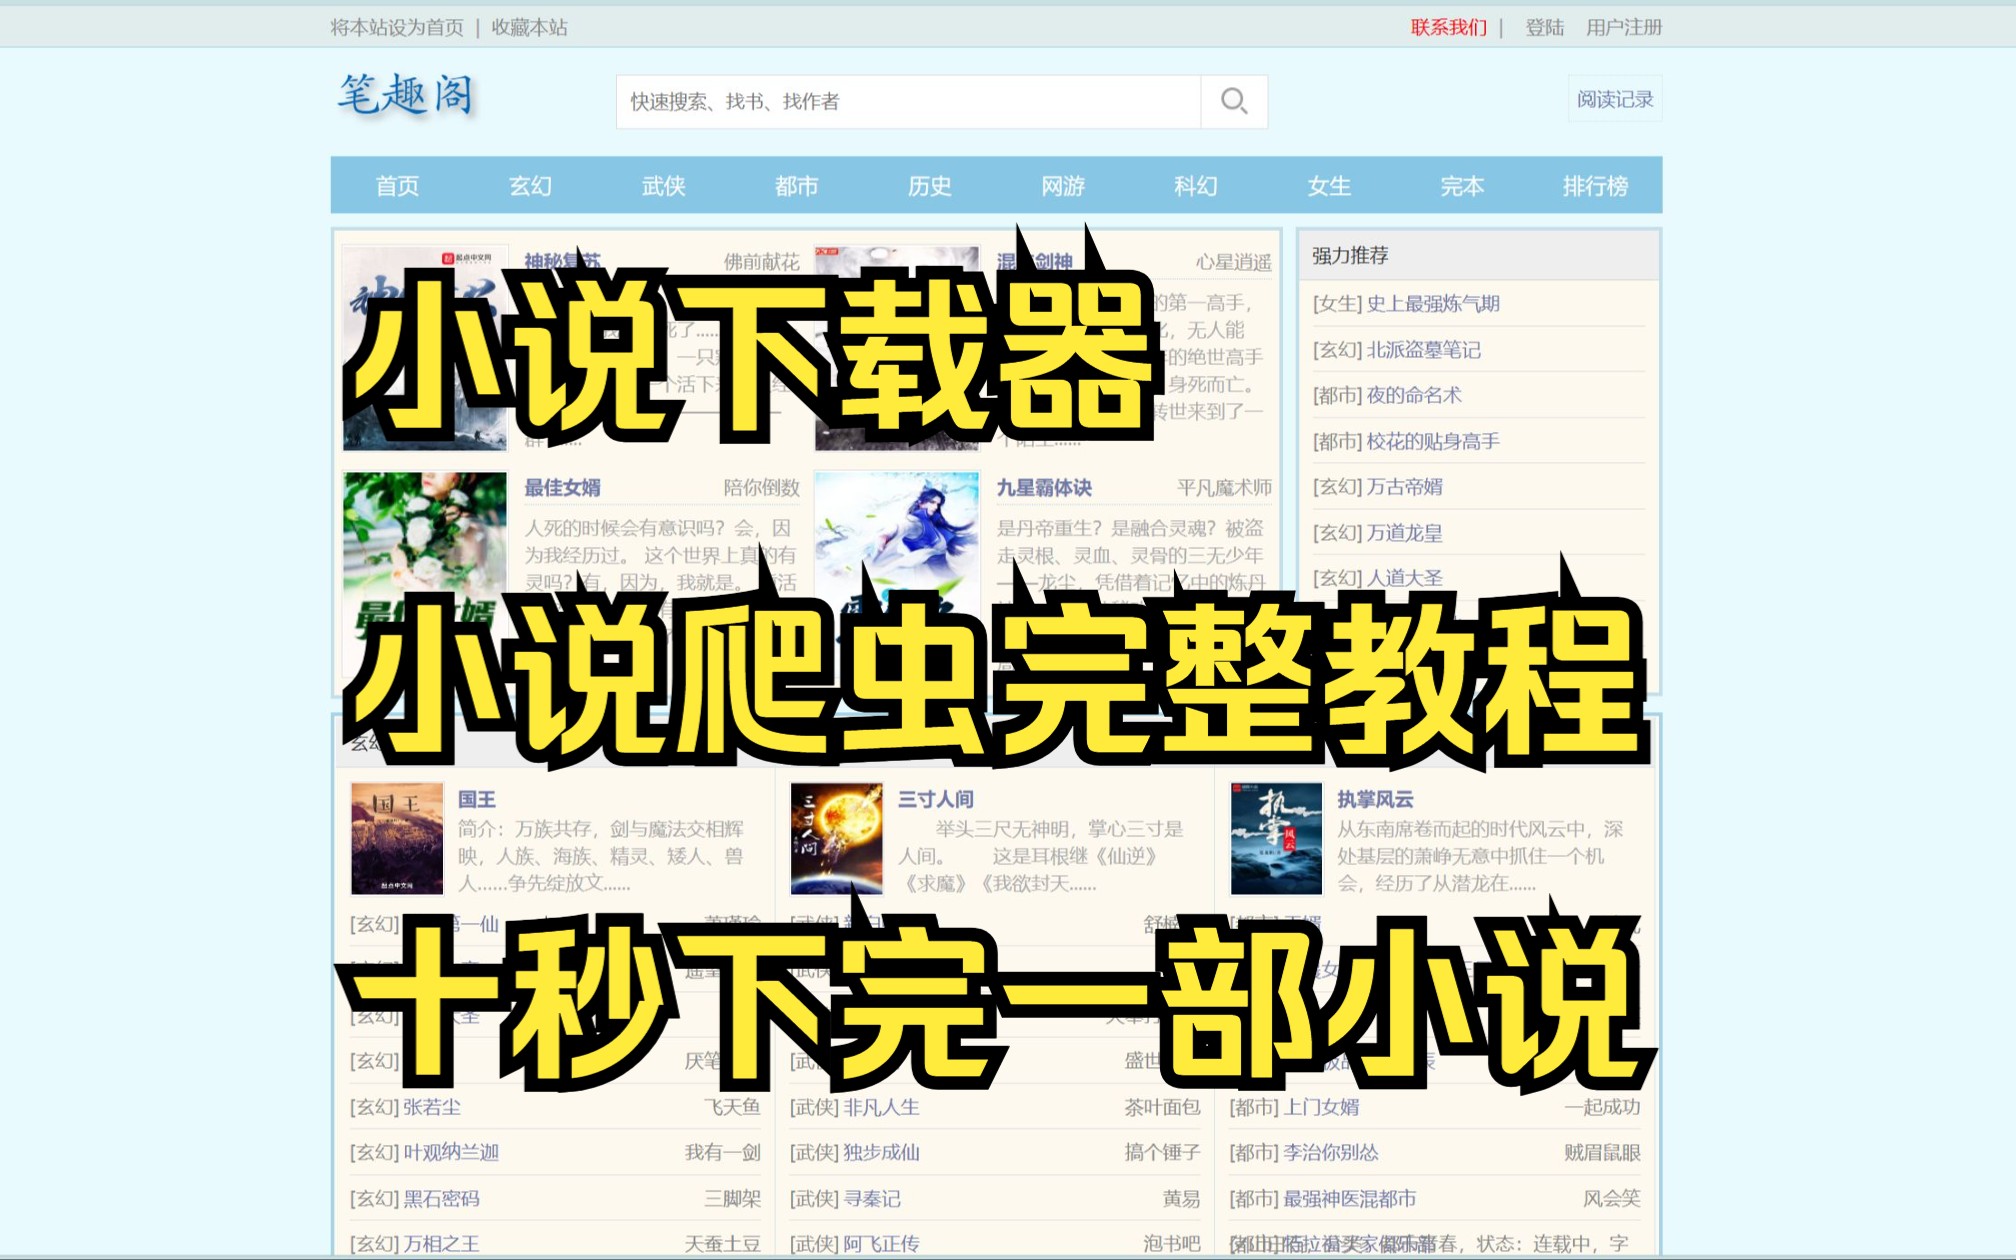Click 国王 cover thumbnail
This screenshot has height=1260, width=2016.
click(397, 838)
